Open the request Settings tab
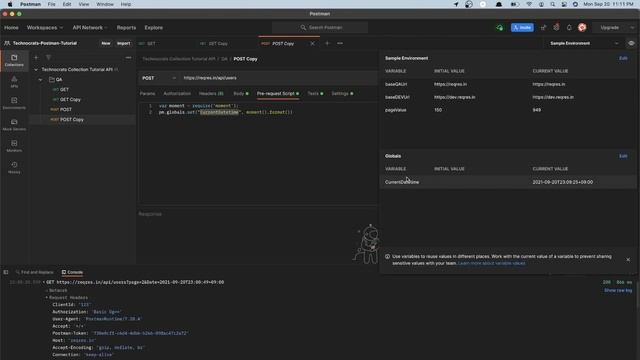This screenshot has height=360, width=640. pos(342,93)
